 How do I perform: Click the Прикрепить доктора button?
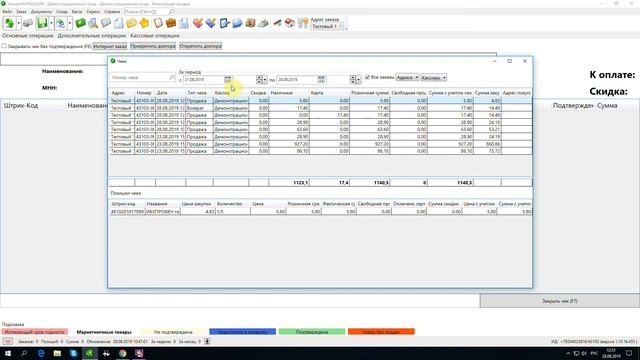153,46
